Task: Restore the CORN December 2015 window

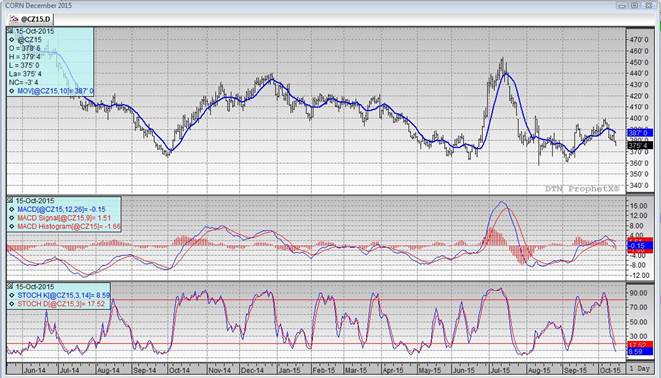Action: point(635,5)
